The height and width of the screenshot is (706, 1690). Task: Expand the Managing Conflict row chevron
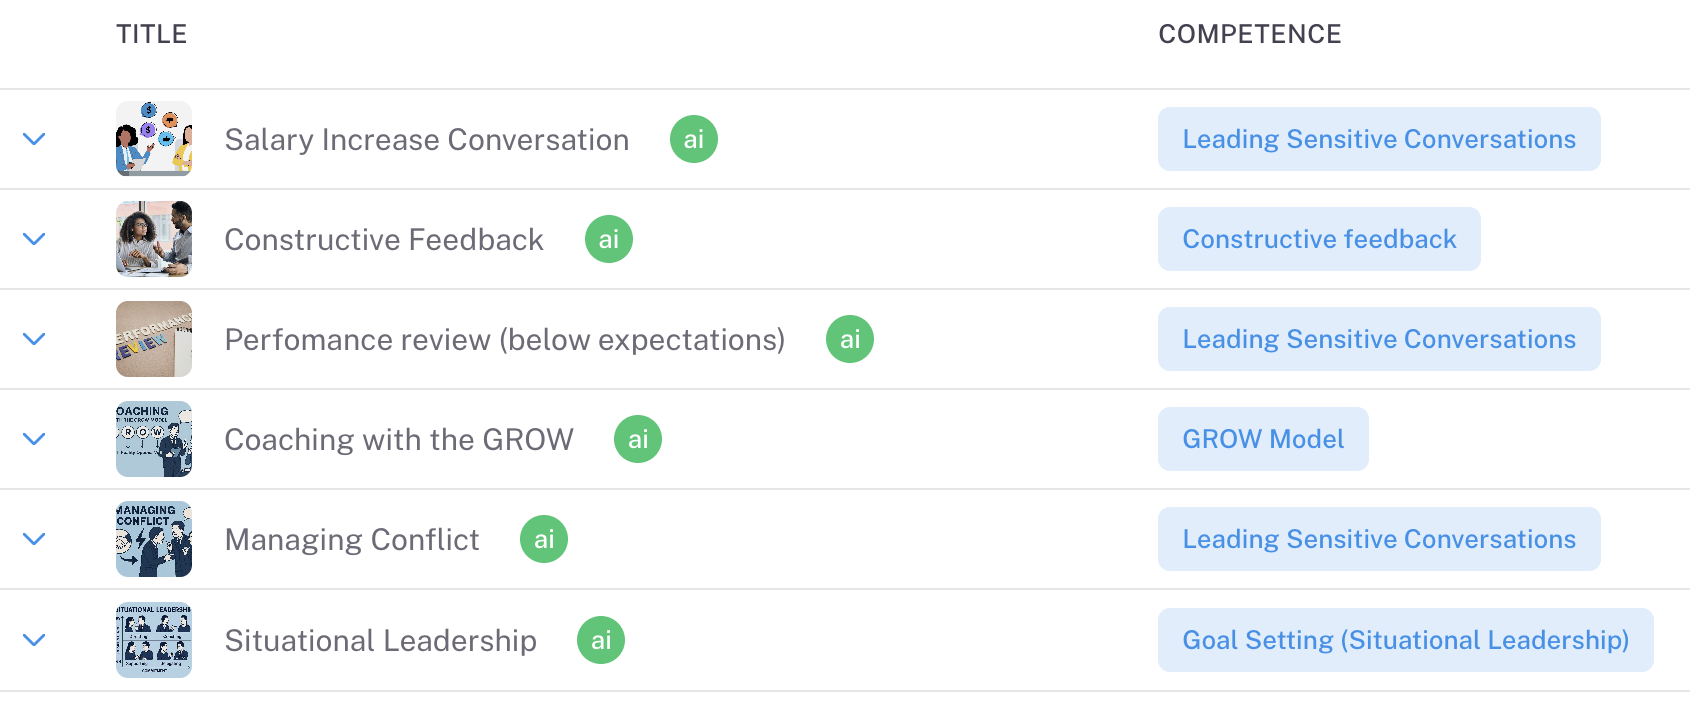click(x=34, y=539)
